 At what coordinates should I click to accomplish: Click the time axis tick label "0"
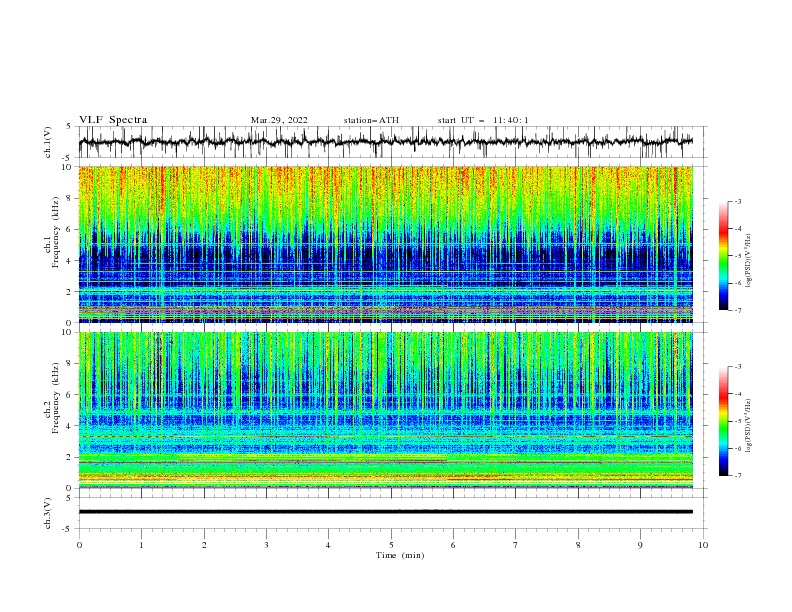[79, 545]
